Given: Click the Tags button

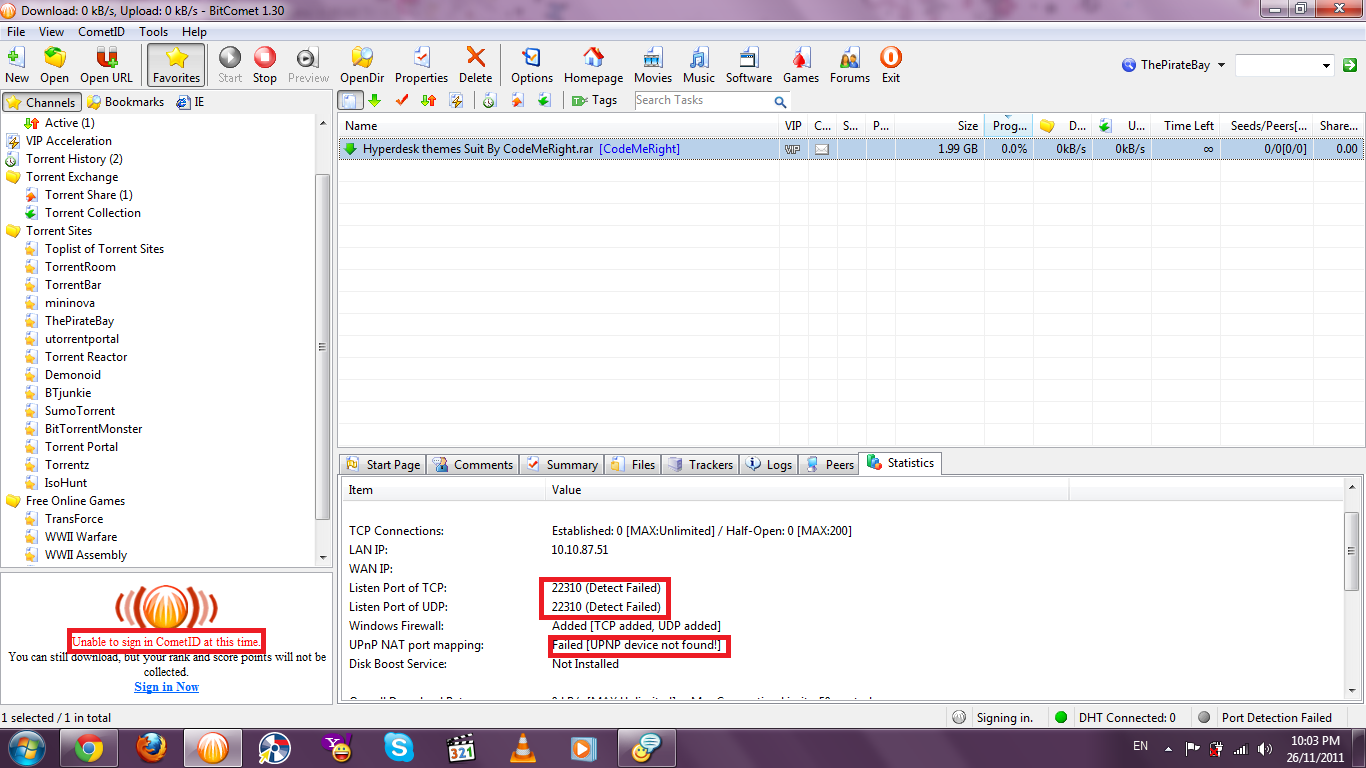Looking at the screenshot, I should point(595,100).
